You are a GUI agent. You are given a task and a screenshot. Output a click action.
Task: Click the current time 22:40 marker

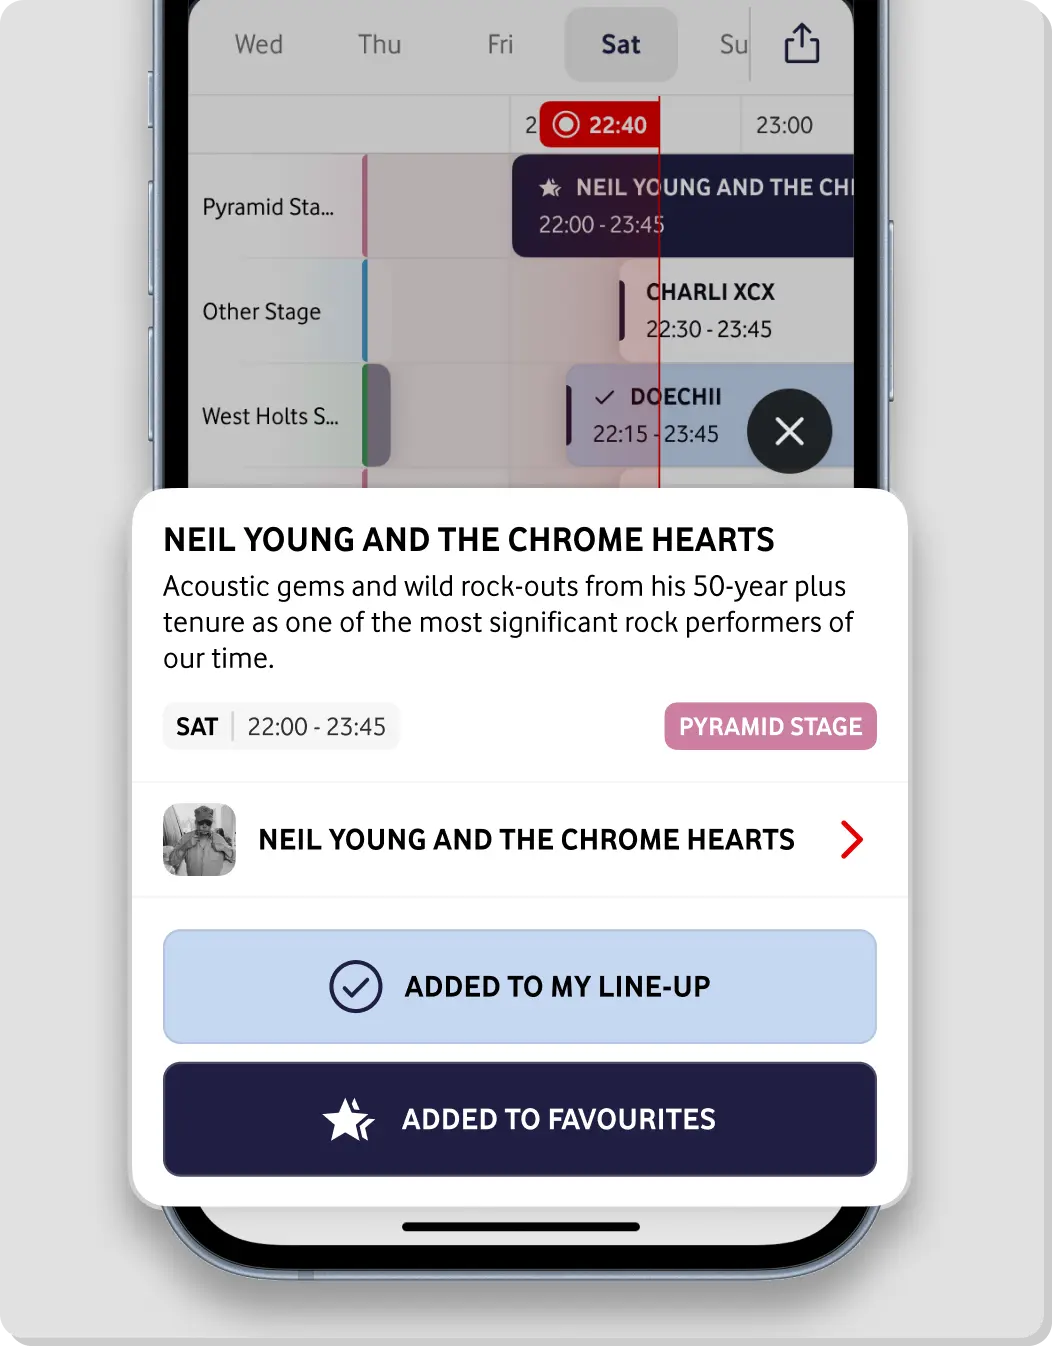pos(600,125)
